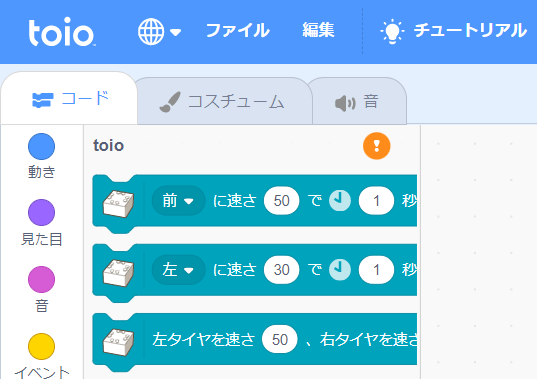This screenshot has width=537, height=379.
Task: Open the globe language selector
Action: [x=151, y=32]
